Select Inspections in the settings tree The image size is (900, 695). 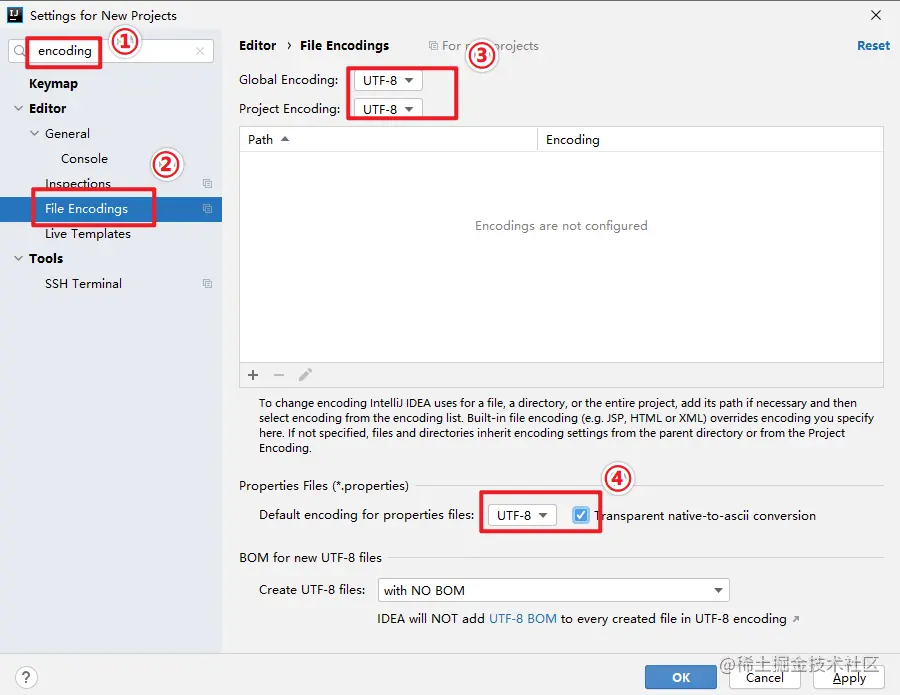coord(78,184)
